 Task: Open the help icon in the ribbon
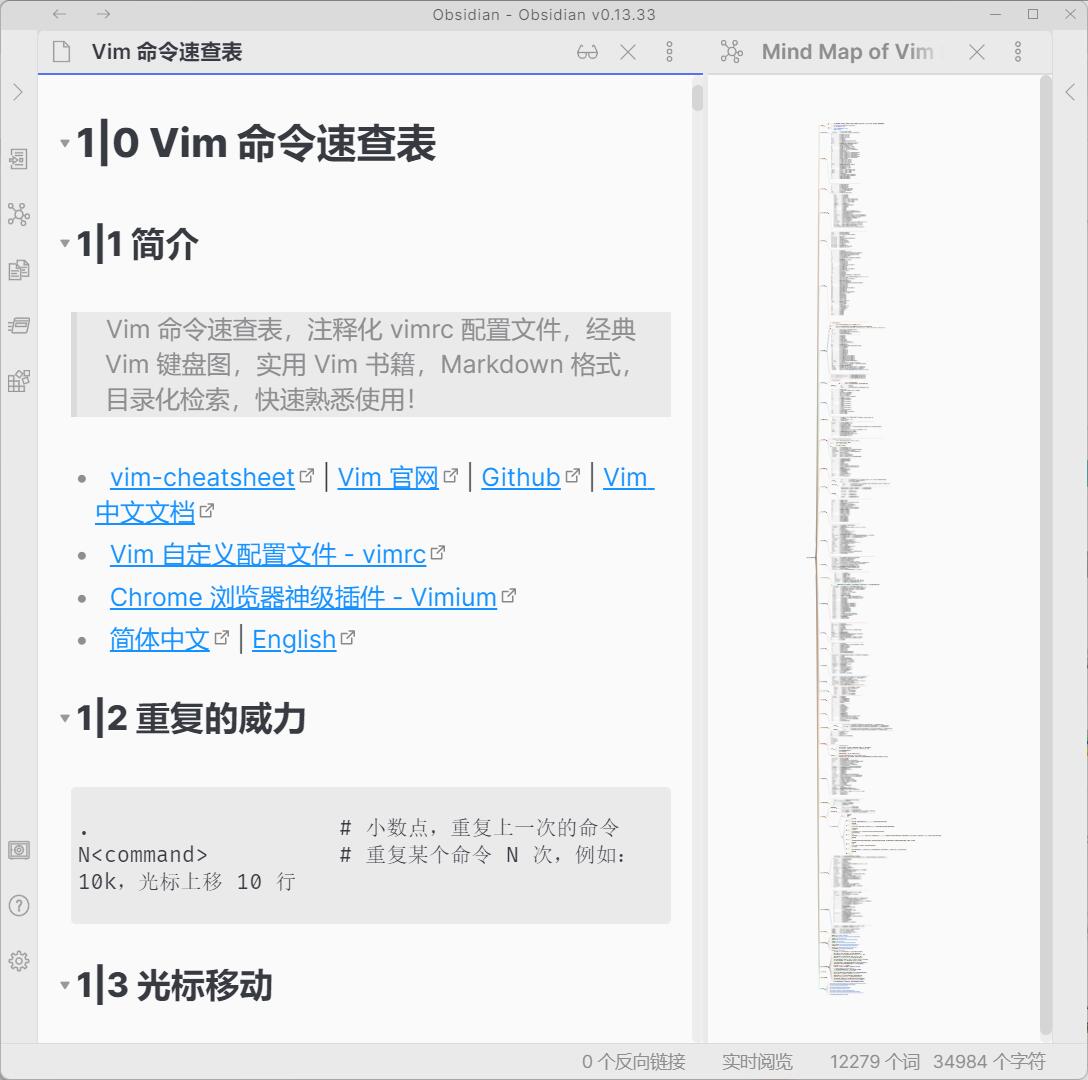click(18, 906)
